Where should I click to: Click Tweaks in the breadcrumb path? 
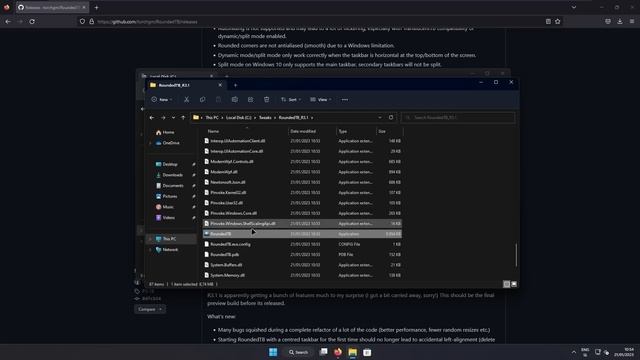pos(265,118)
